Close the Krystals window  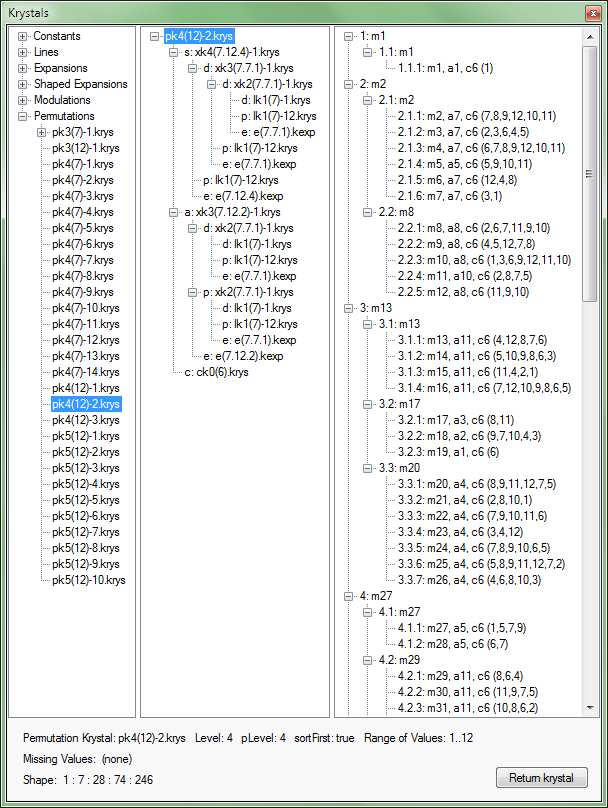(593, 13)
